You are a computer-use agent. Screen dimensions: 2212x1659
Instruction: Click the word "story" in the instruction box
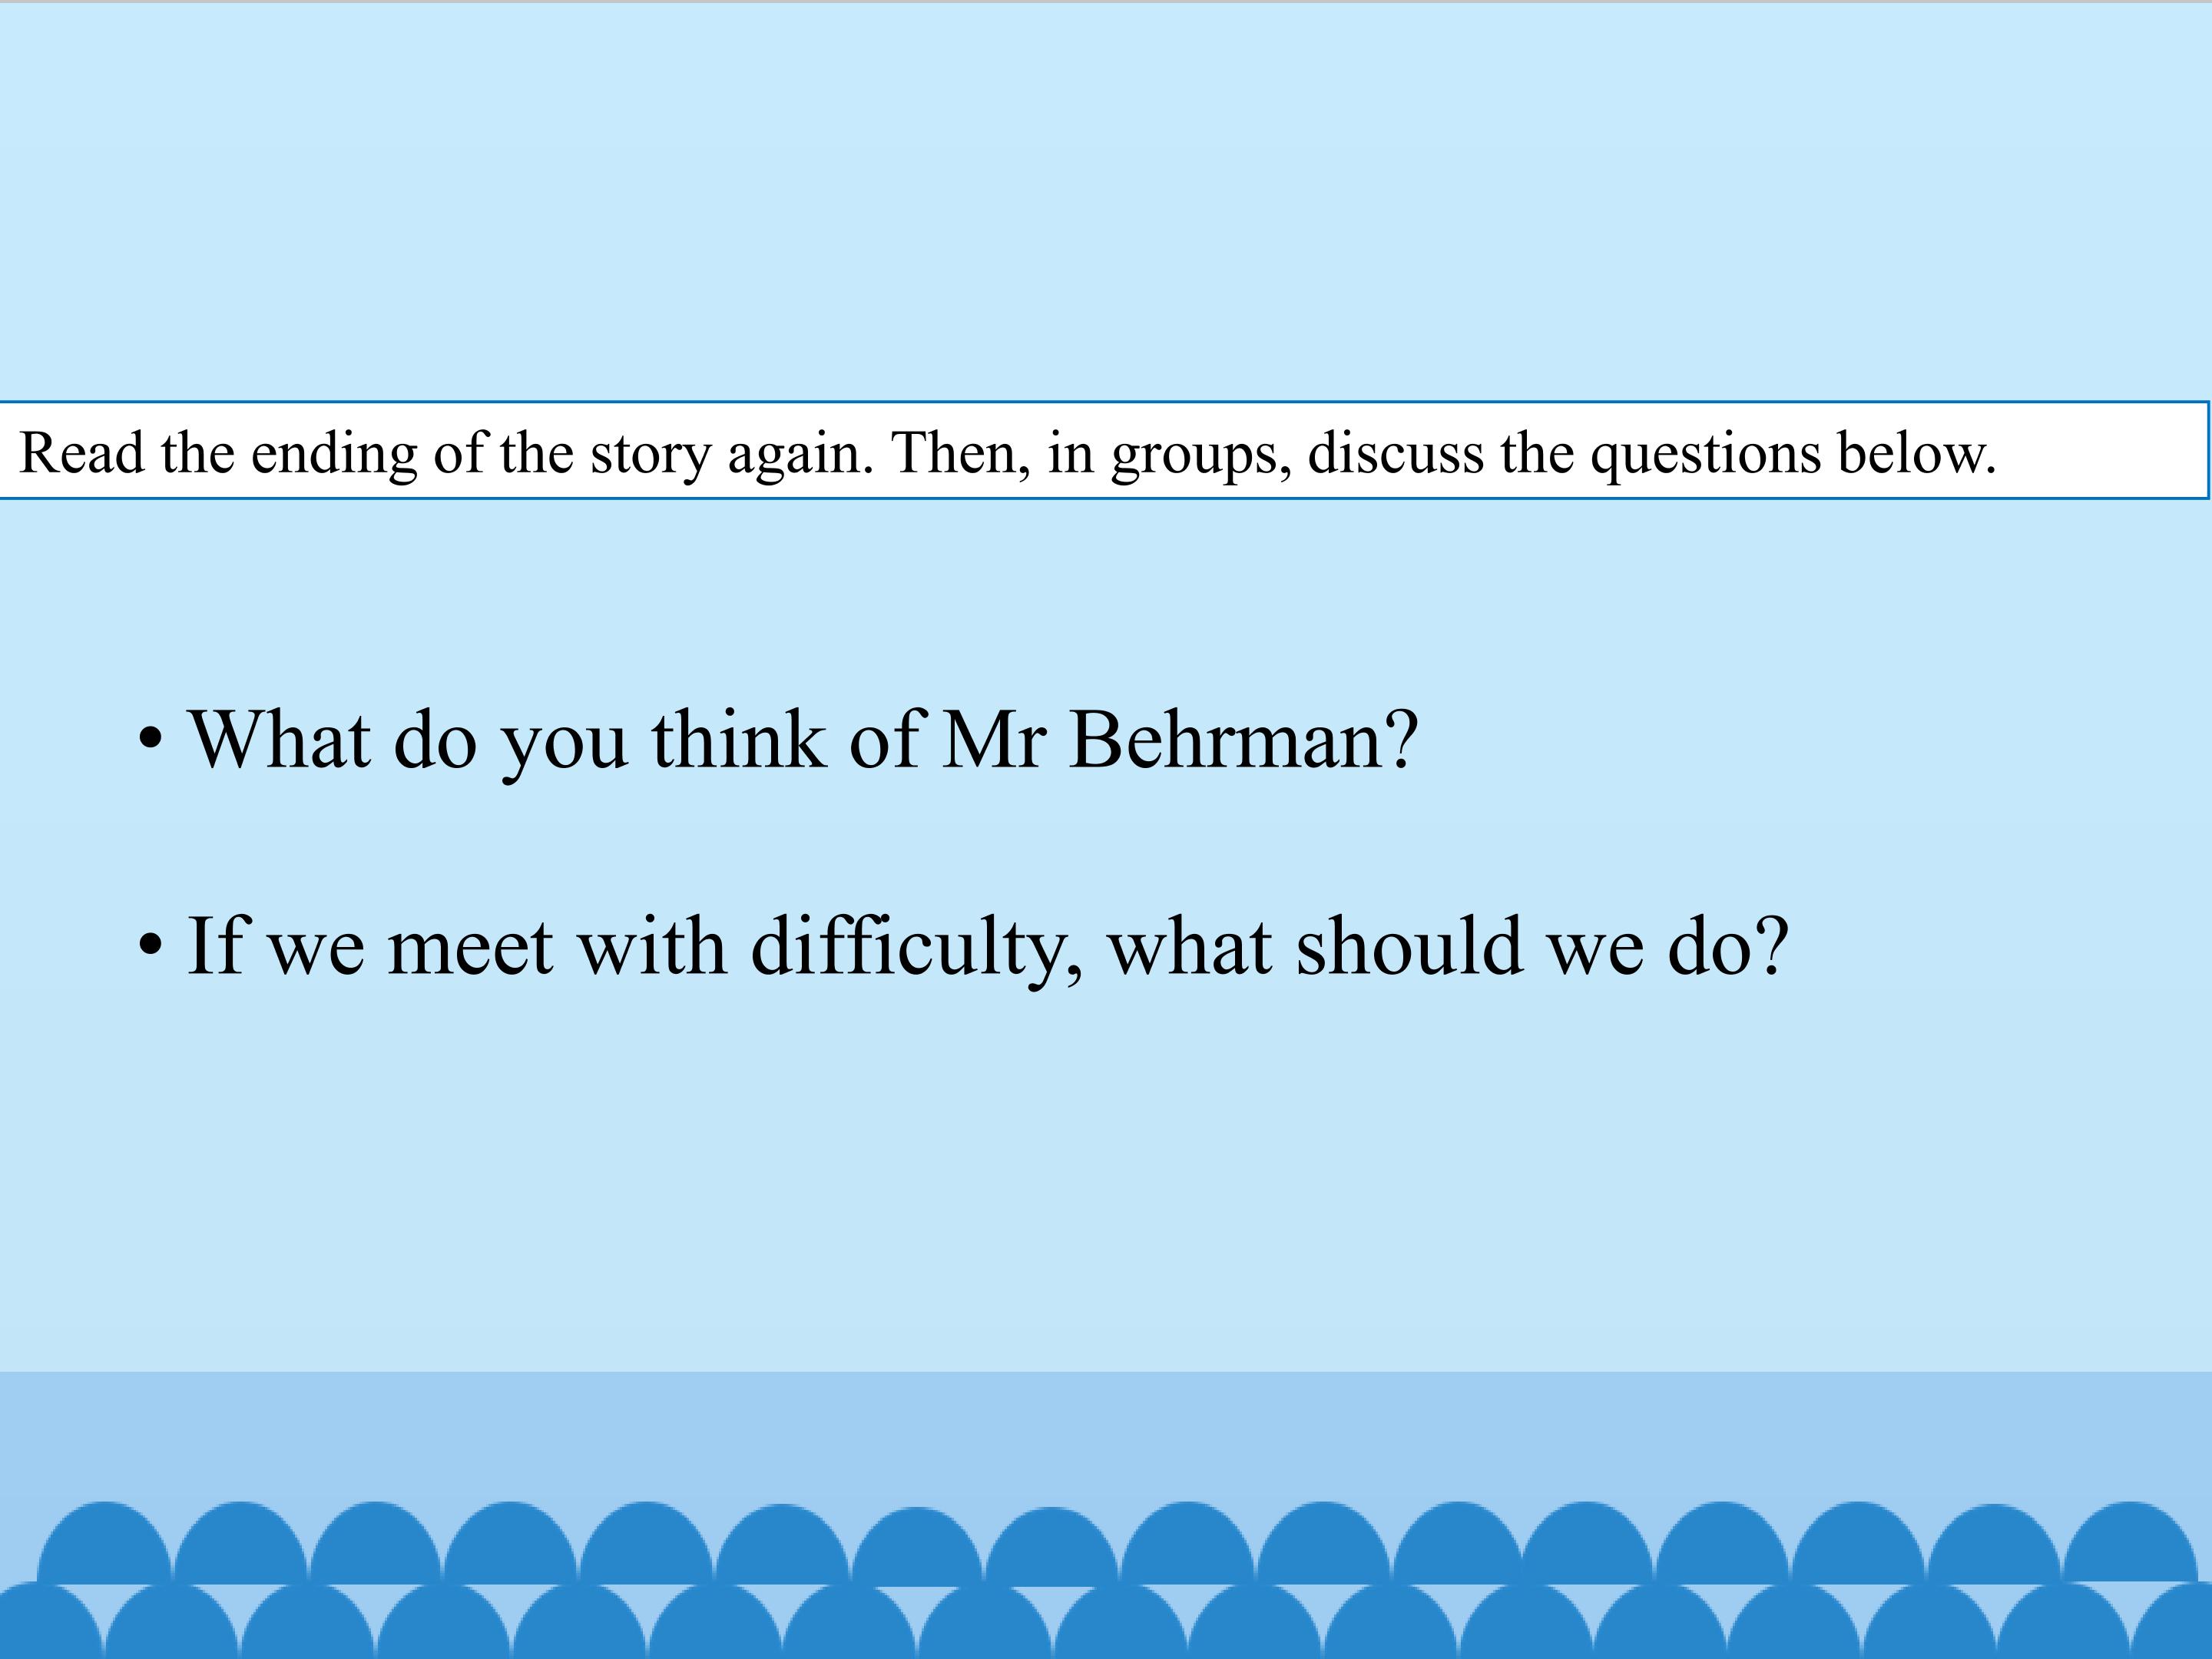tap(650, 453)
